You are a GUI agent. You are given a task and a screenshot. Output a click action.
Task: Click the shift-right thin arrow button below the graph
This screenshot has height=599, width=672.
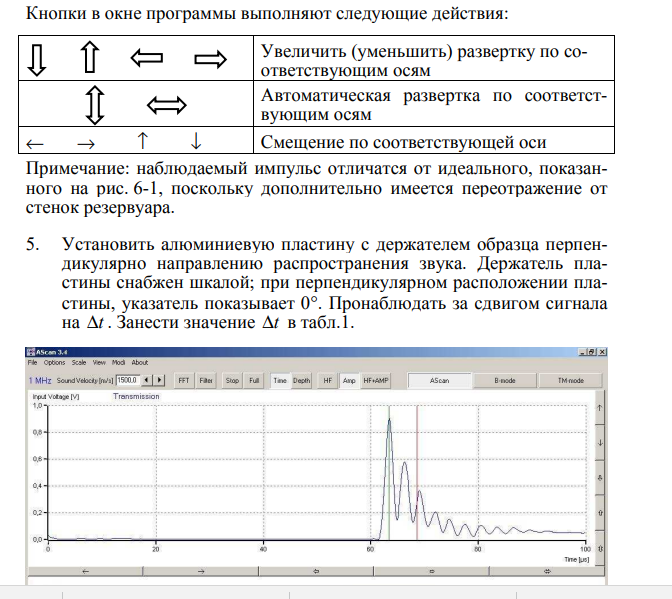coord(201,571)
